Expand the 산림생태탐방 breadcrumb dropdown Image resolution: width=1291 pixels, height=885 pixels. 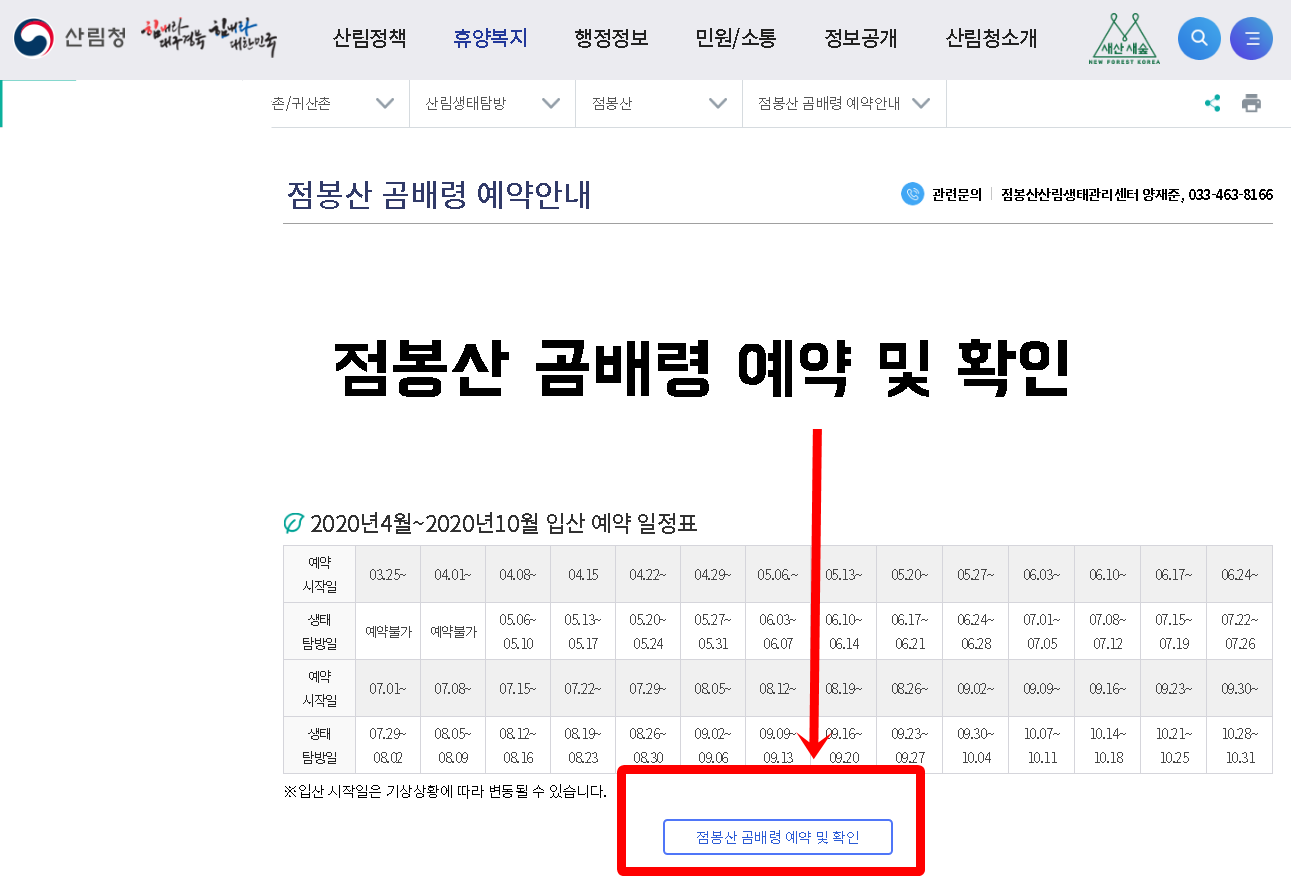coord(493,103)
